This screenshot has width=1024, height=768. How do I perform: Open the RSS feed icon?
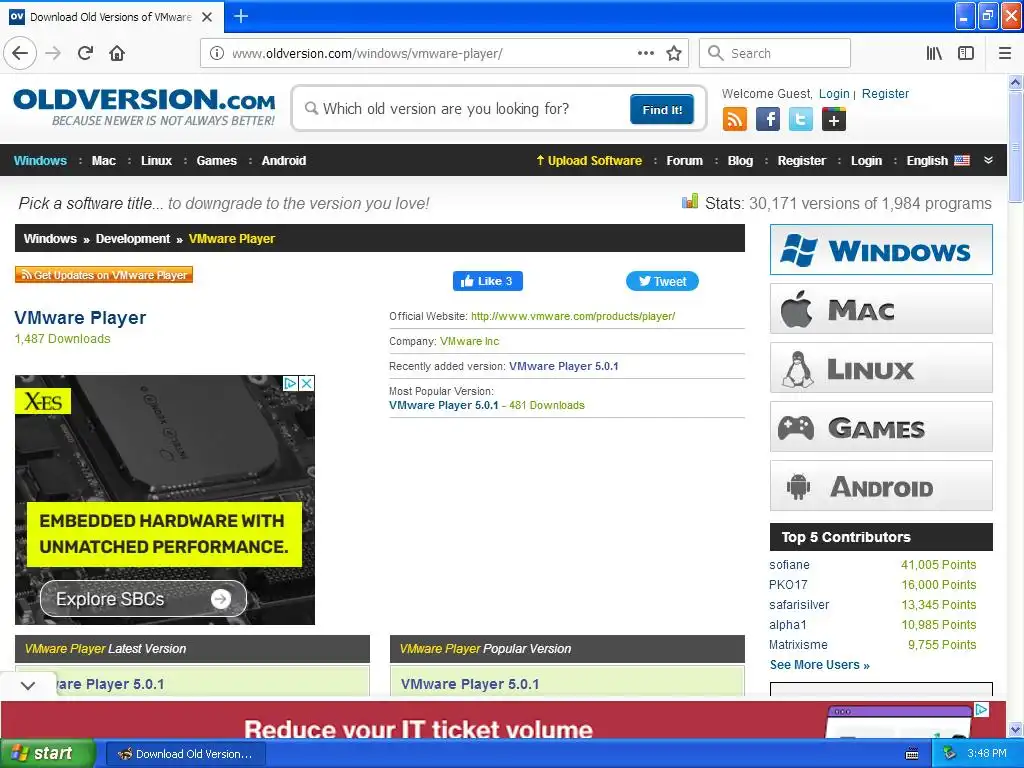(x=735, y=120)
